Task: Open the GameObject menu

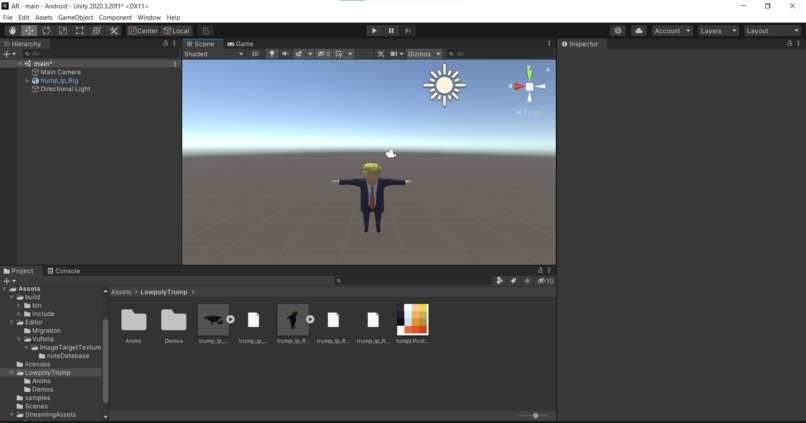Action: 76,17
